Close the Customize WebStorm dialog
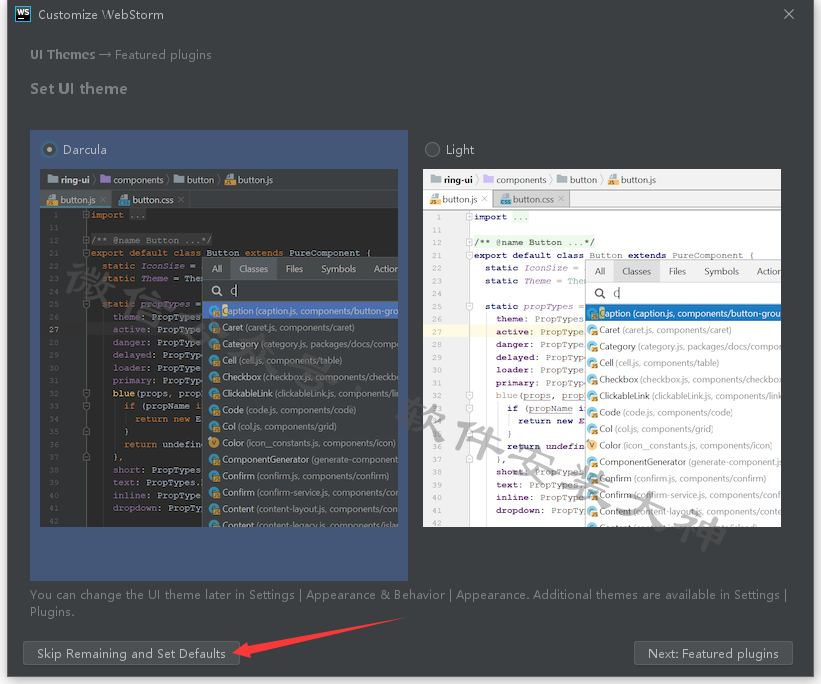The height and width of the screenshot is (684, 821). pyautogui.click(x=789, y=15)
